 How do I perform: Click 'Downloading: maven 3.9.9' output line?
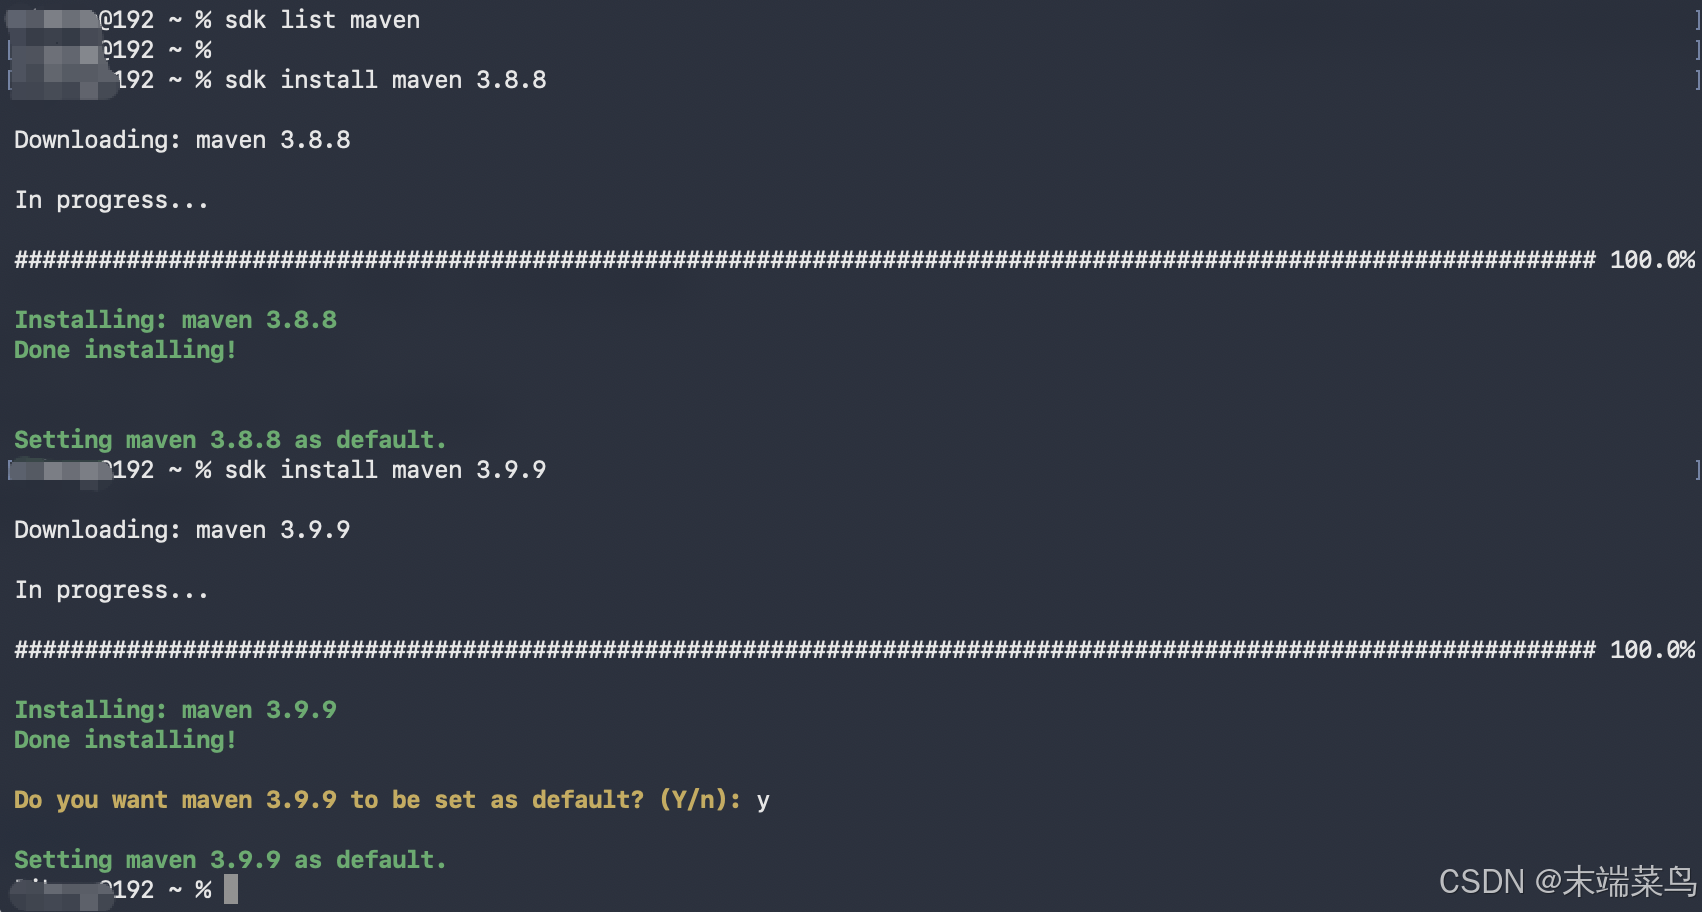click(182, 530)
